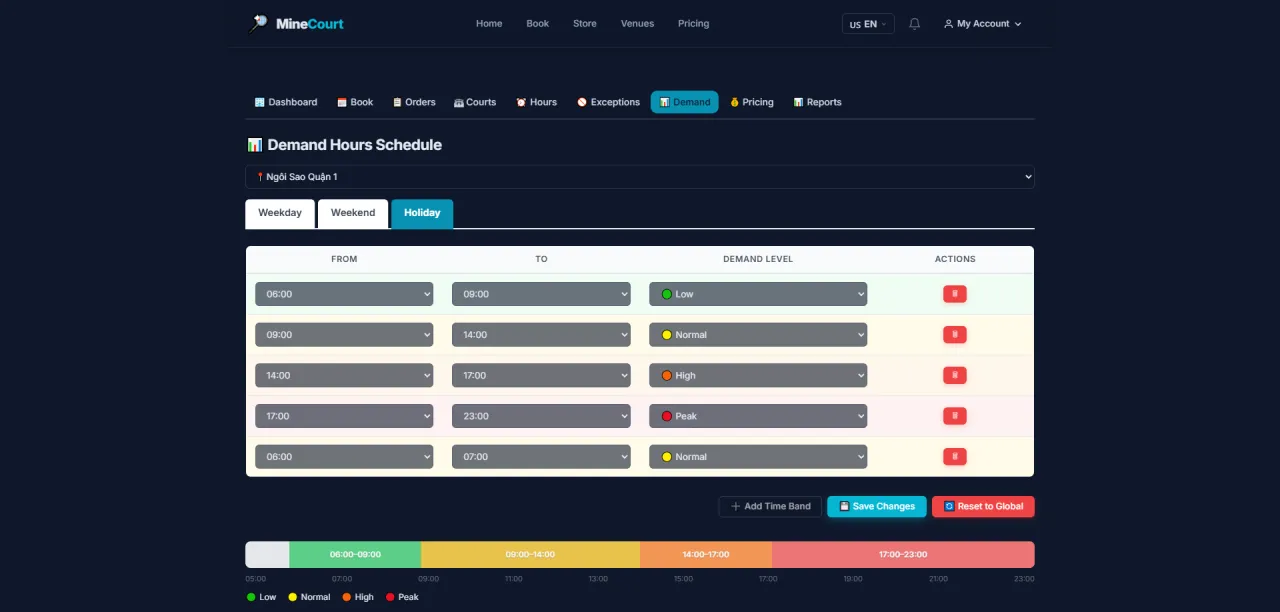
Task: Open the To time 07:00 dropdown
Action: click(x=541, y=457)
